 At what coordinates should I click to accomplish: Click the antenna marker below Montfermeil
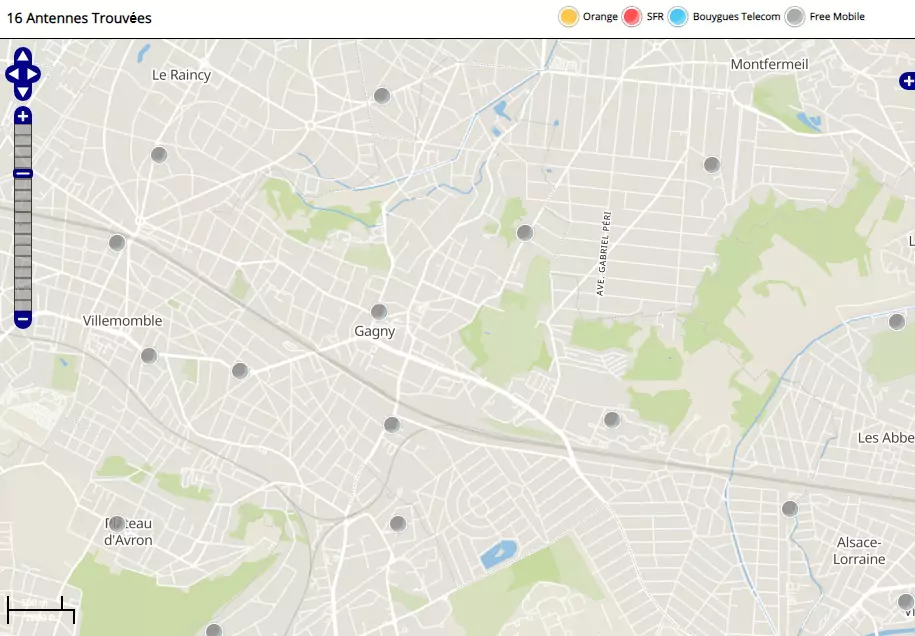(x=712, y=165)
